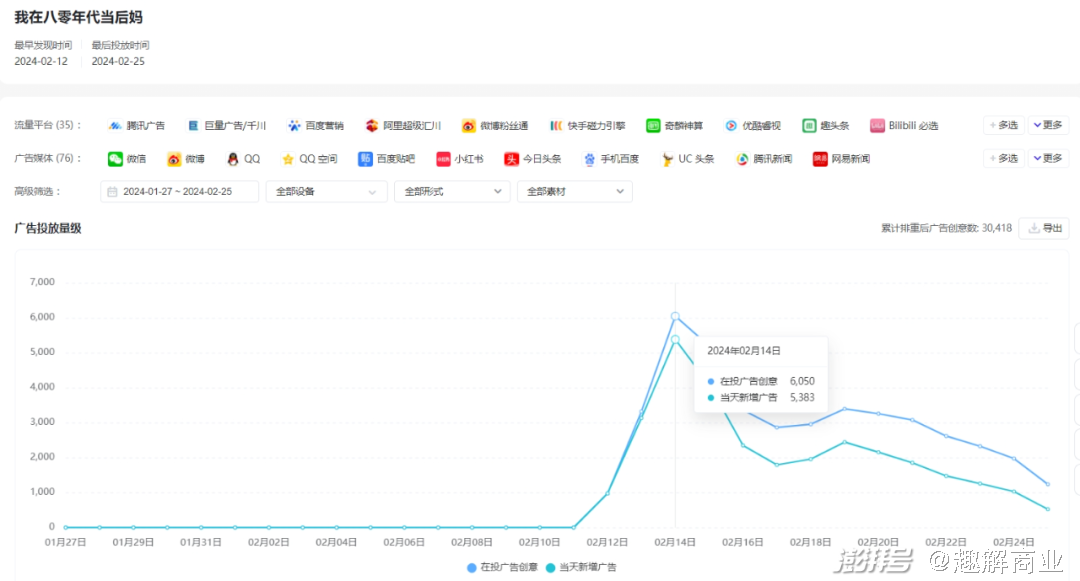Enable 多选 for traffic platforms
Image resolution: width=1080 pixels, height=581 pixels.
pos(1003,126)
